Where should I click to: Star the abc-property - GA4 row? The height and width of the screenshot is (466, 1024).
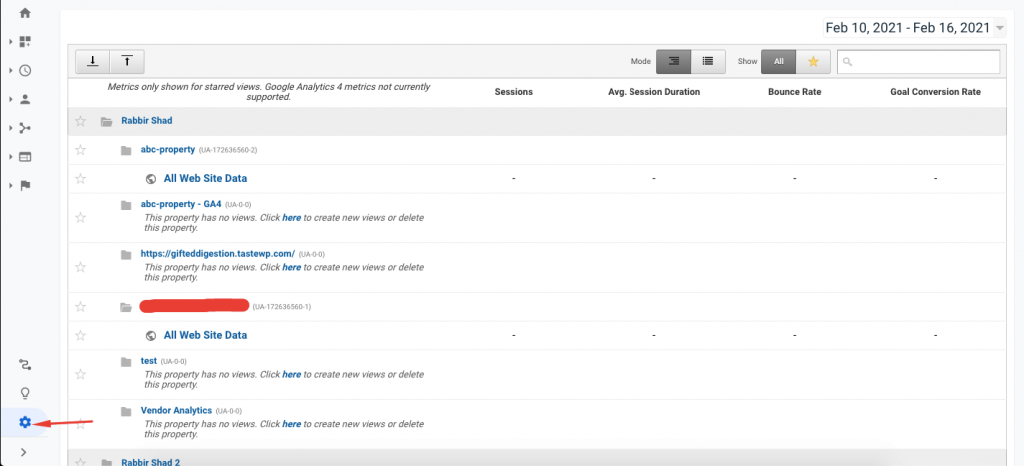coord(80,217)
